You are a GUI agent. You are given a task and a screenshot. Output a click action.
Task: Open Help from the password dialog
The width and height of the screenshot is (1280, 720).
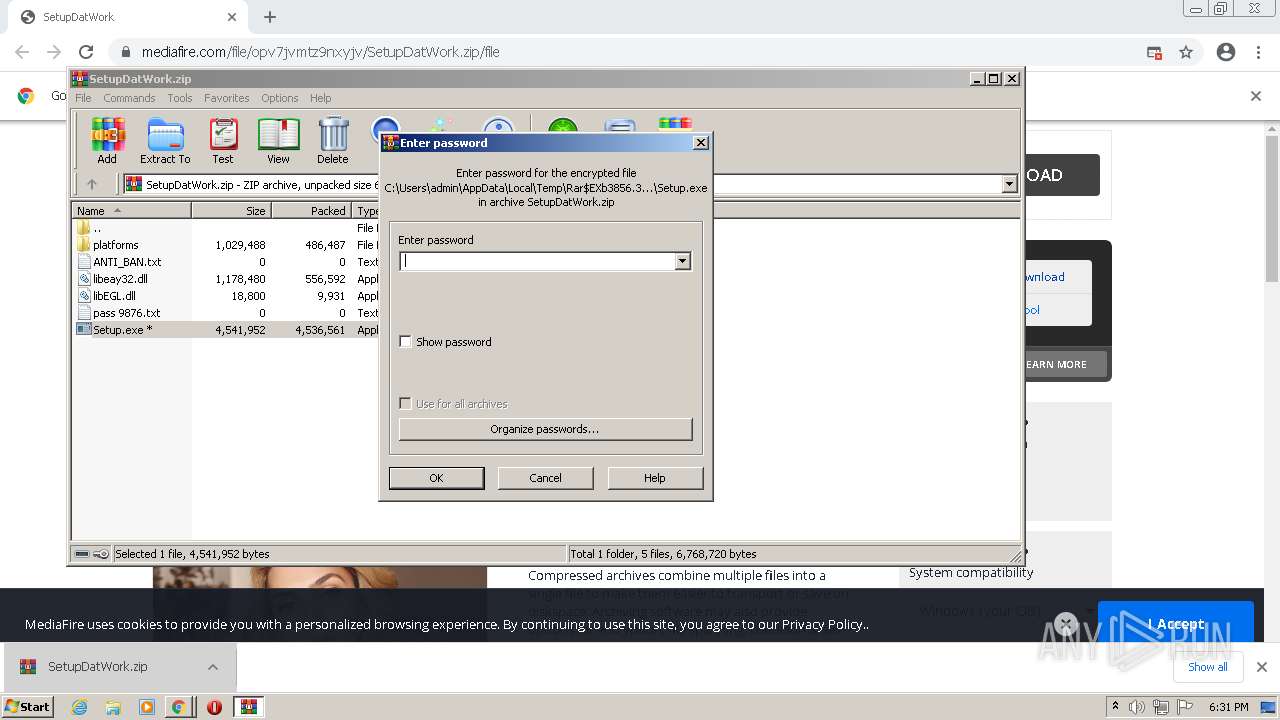[x=654, y=478]
